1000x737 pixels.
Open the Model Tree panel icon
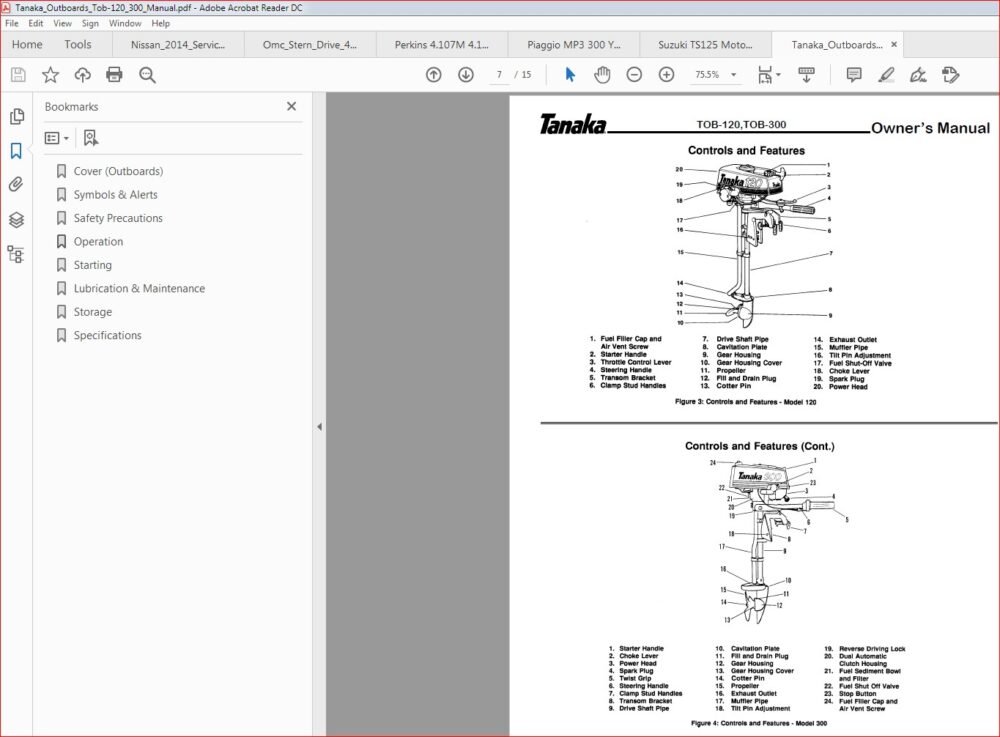click(x=16, y=254)
